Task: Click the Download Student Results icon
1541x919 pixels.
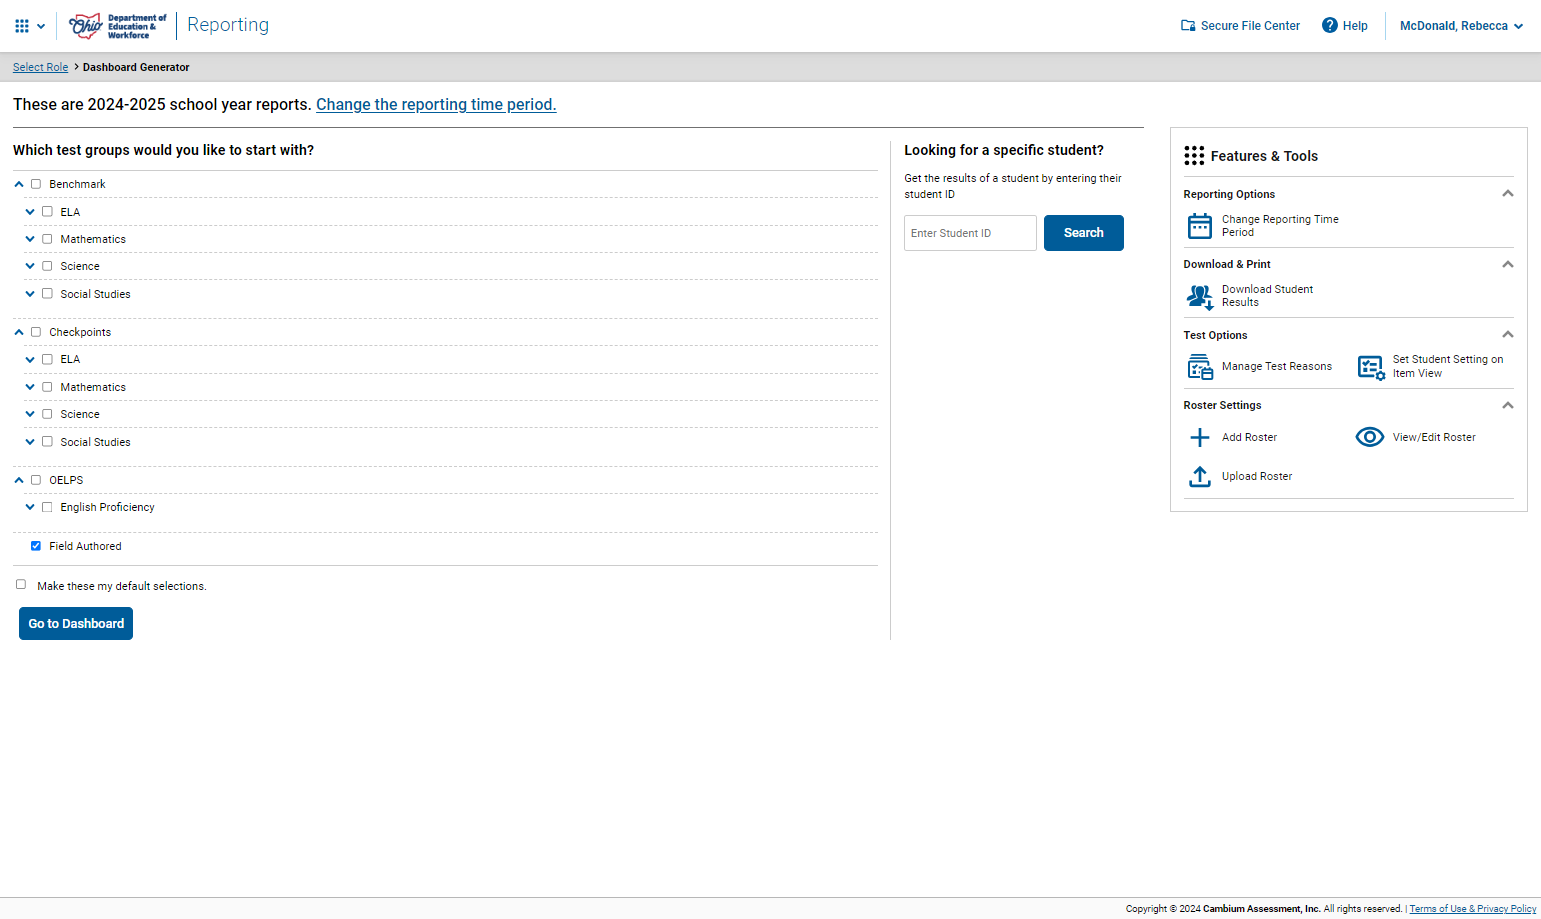Action: tap(1200, 297)
